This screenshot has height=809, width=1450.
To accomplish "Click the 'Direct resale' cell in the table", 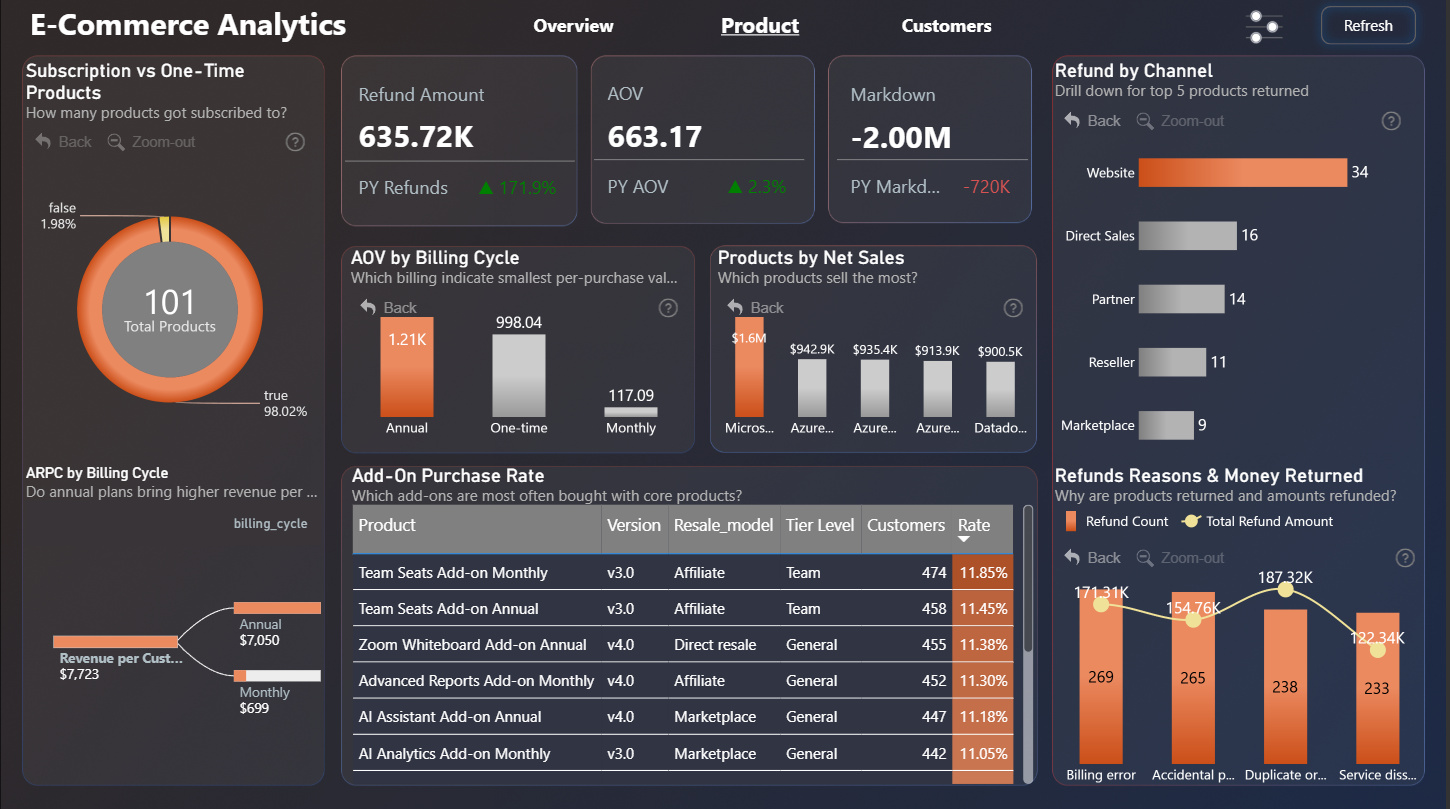I will point(724,645).
